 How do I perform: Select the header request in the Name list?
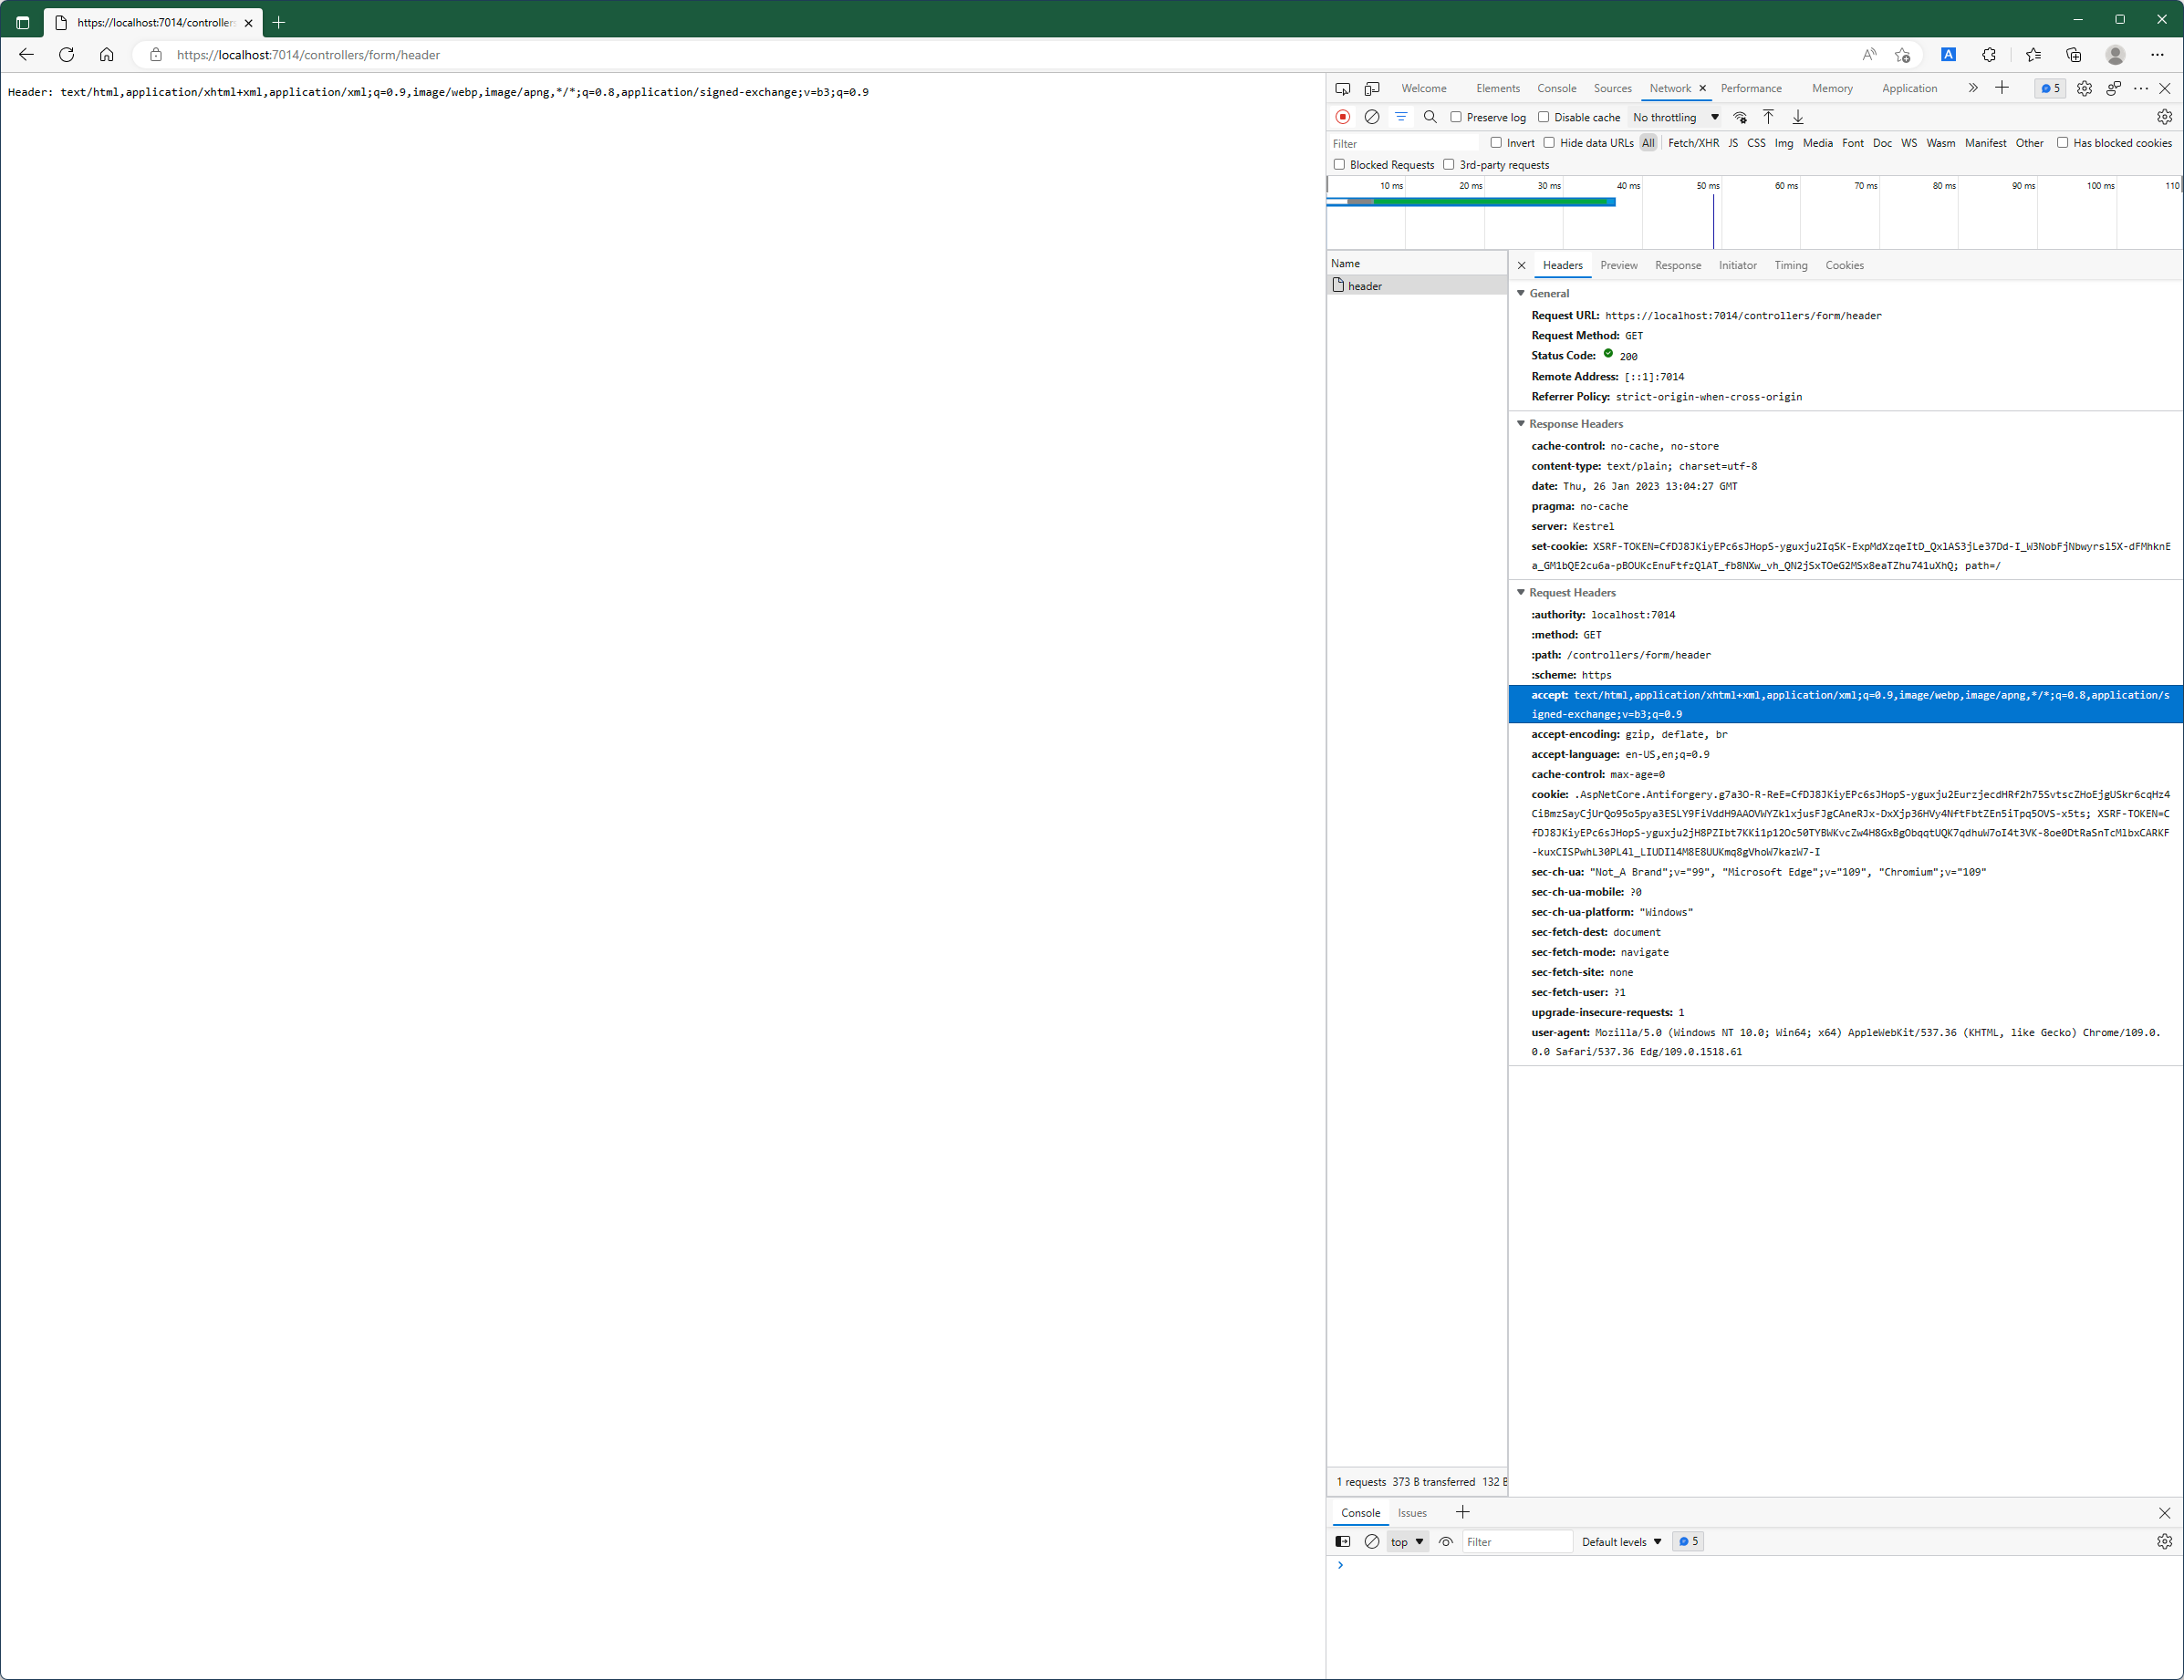pos(1365,286)
